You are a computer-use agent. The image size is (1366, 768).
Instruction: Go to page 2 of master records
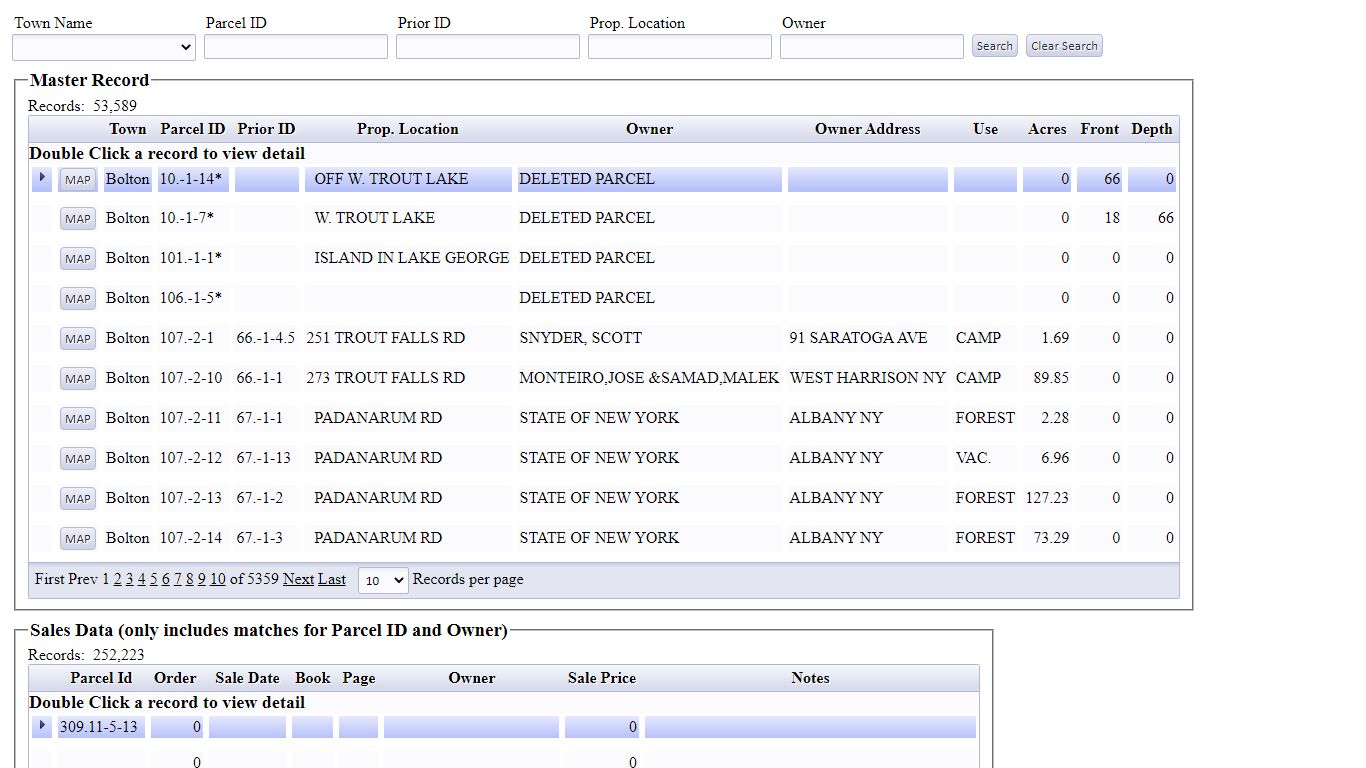point(118,579)
